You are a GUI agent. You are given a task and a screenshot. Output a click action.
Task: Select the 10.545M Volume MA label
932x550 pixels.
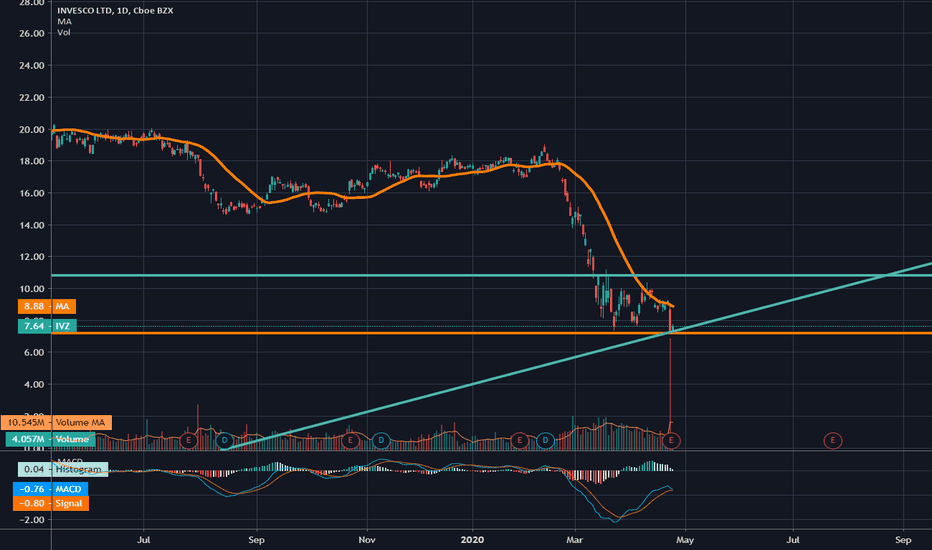tap(56, 423)
